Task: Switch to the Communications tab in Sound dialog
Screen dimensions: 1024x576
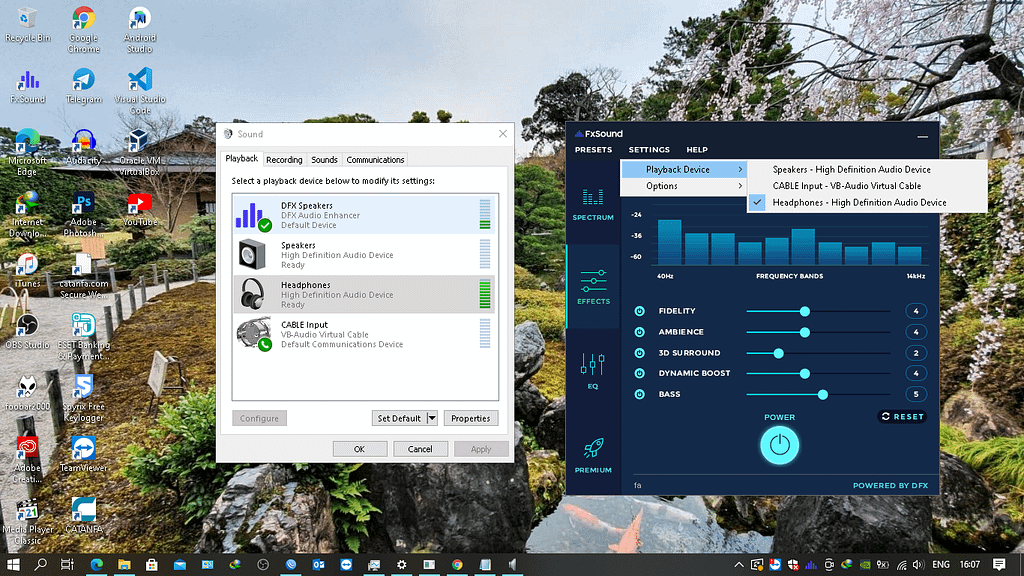Action: [375, 160]
